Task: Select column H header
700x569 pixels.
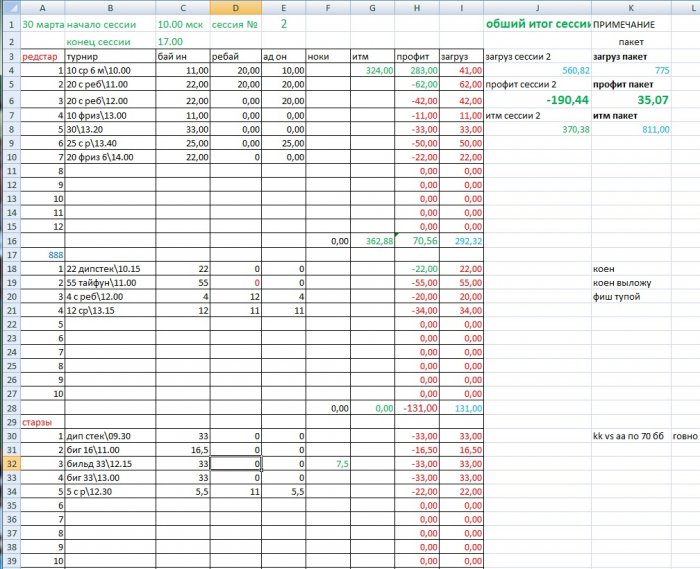Action: 417,8
